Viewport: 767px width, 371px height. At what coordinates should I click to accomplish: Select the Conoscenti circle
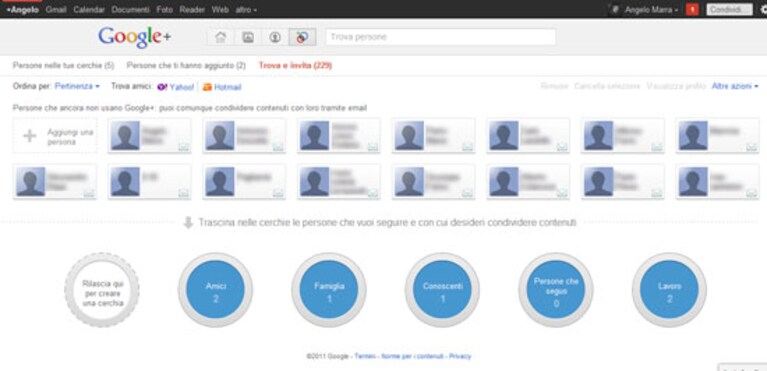pyautogui.click(x=442, y=290)
